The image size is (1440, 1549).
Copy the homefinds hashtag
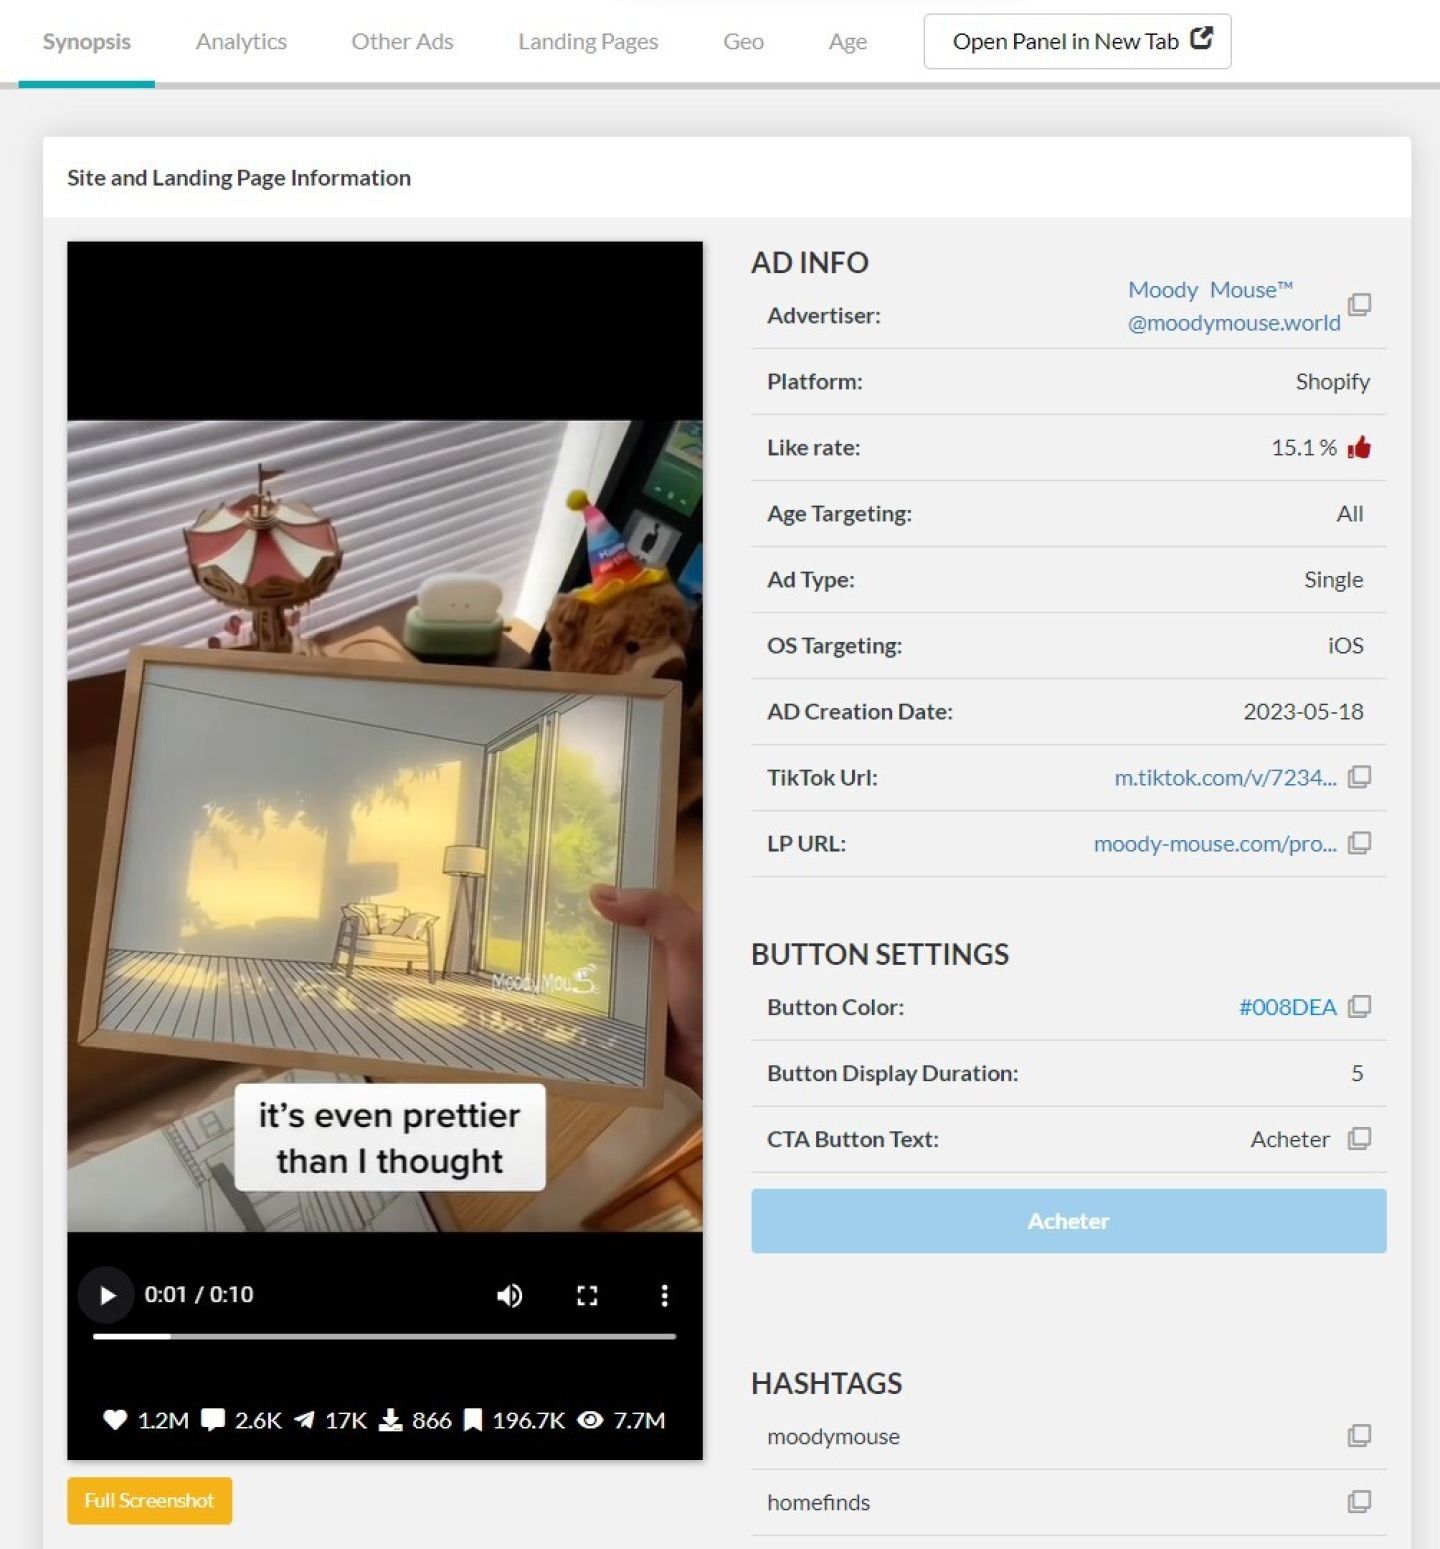(1359, 1502)
